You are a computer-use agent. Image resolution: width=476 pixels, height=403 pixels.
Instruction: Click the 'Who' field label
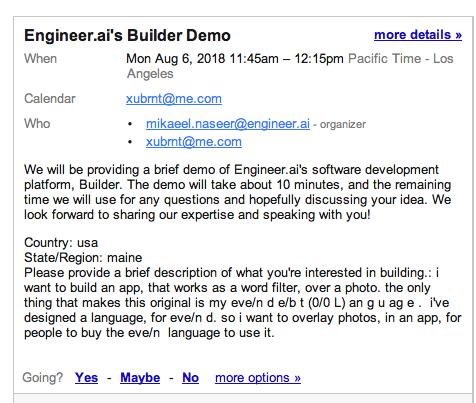pos(37,124)
